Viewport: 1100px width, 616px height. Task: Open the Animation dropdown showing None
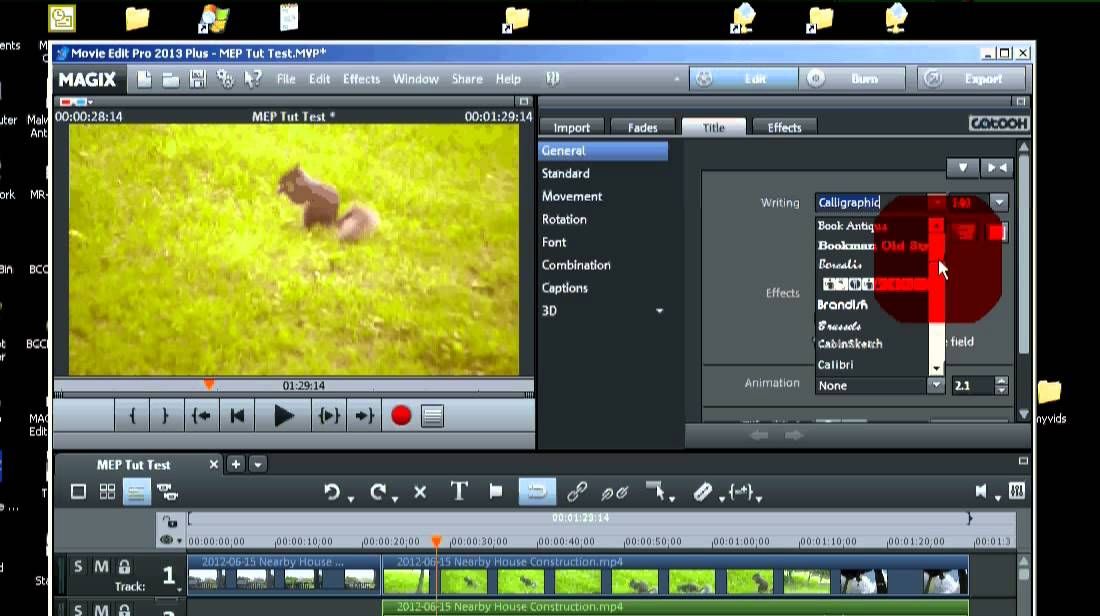[x=936, y=385]
